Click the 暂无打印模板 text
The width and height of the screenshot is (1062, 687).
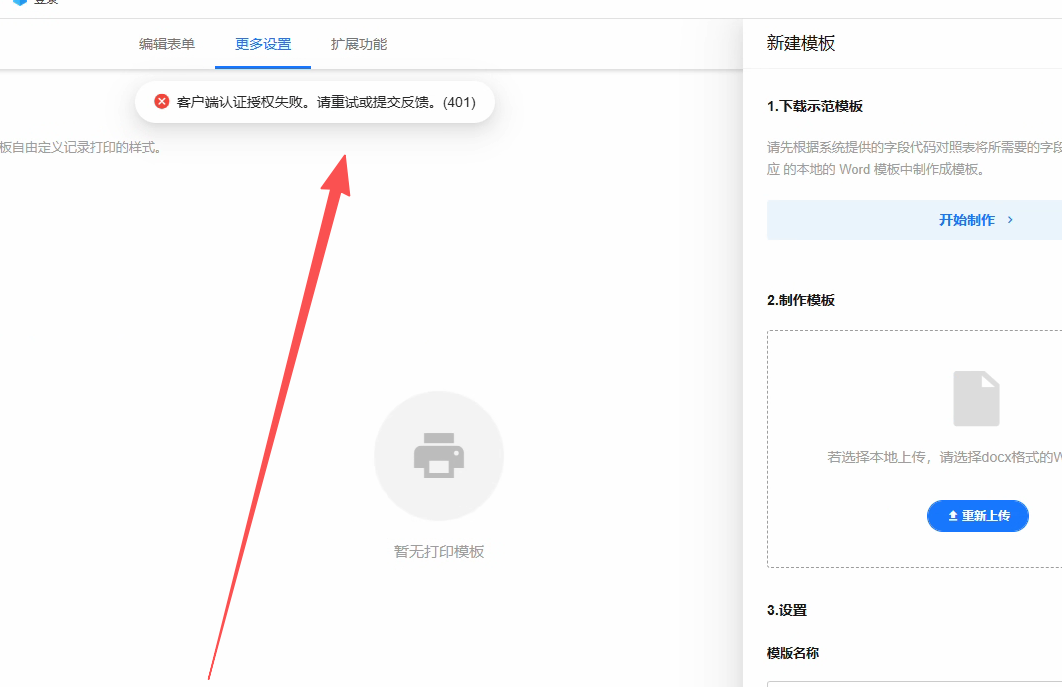point(438,550)
